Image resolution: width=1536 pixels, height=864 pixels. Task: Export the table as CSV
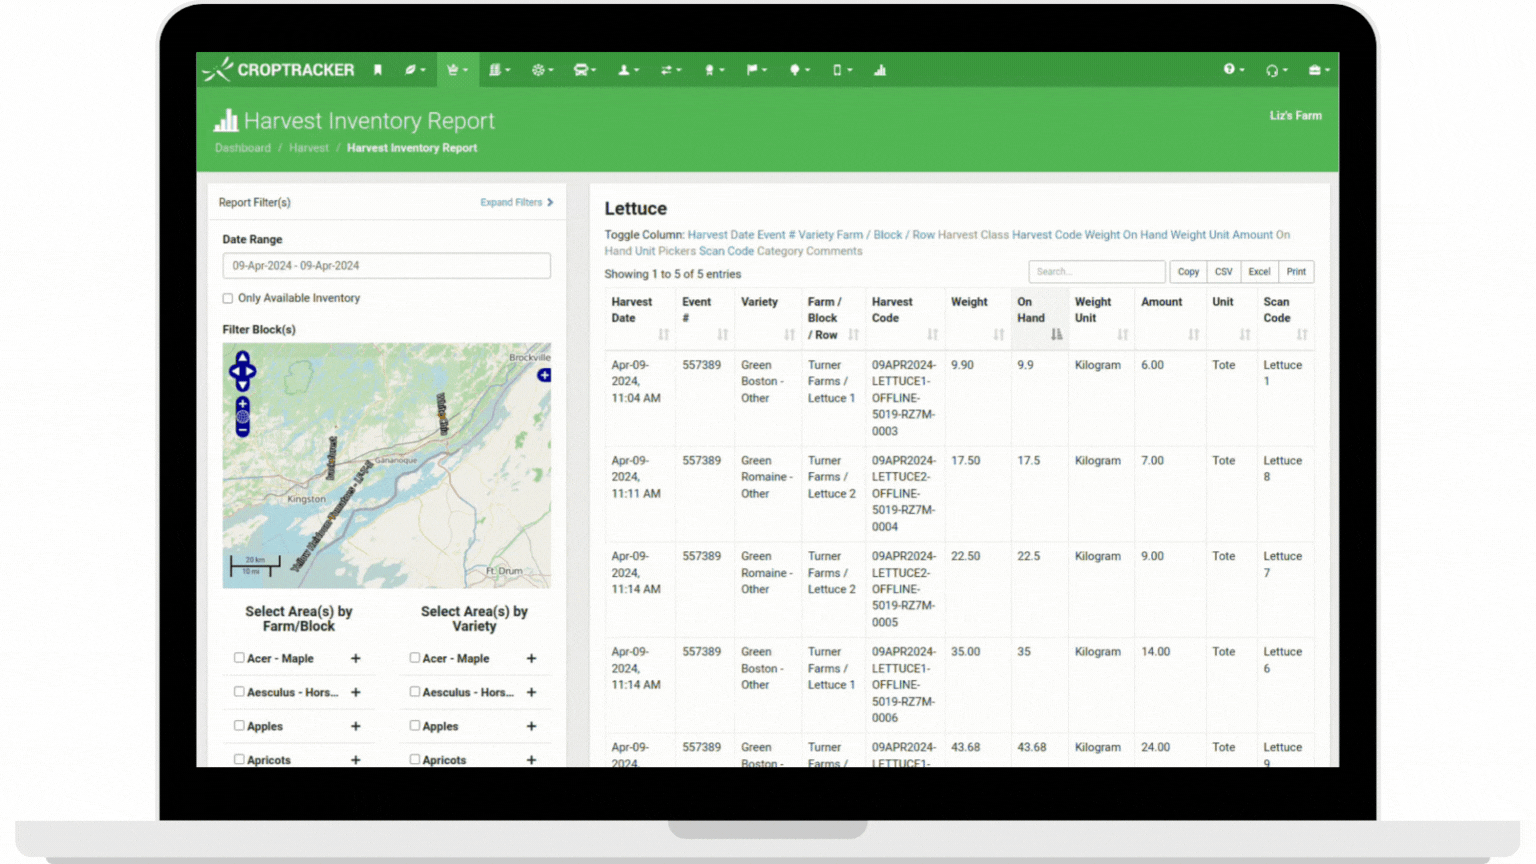coord(1223,272)
